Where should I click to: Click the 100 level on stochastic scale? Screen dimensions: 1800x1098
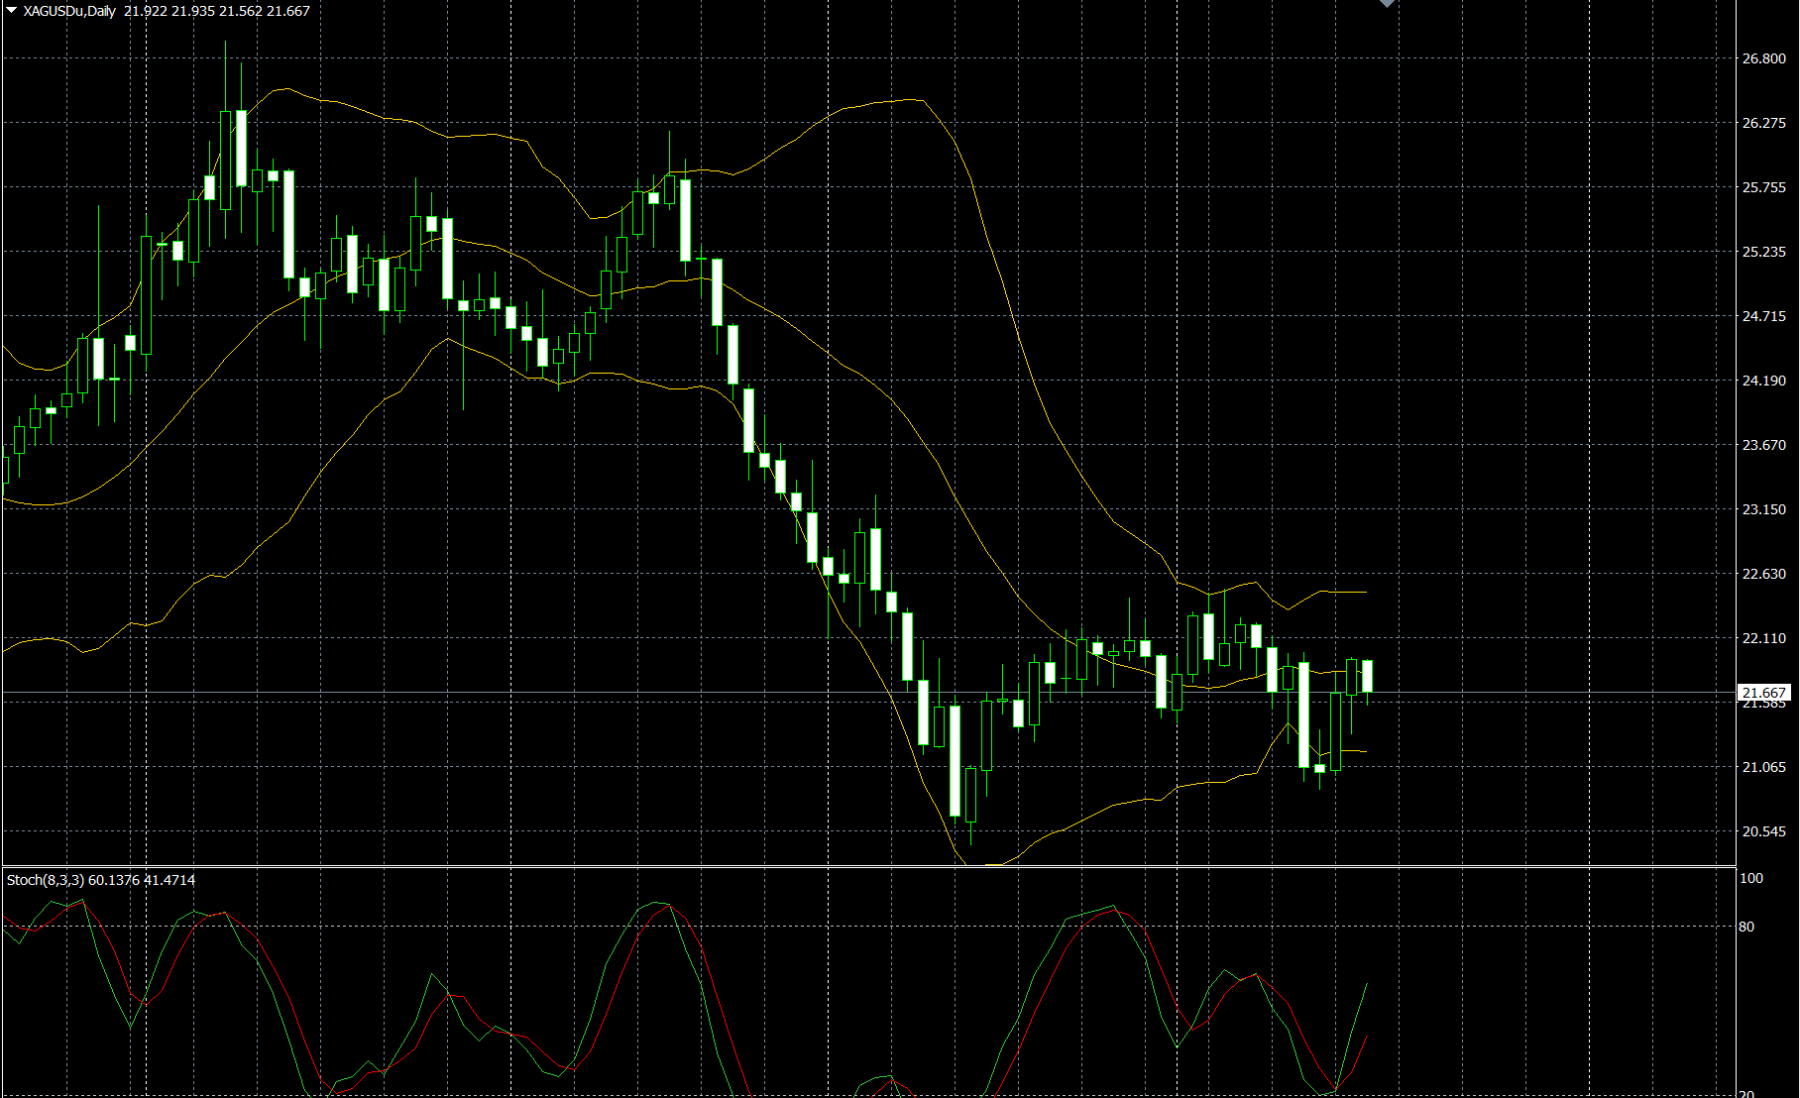click(1752, 878)
